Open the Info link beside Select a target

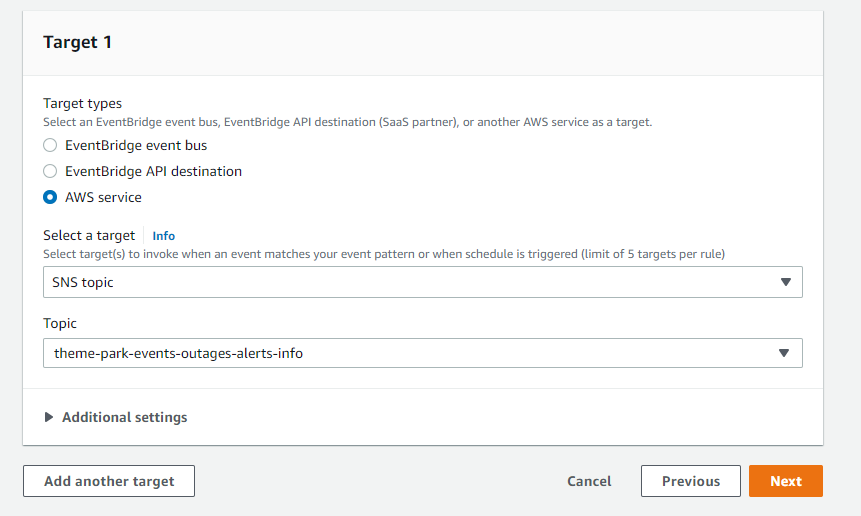164,236
